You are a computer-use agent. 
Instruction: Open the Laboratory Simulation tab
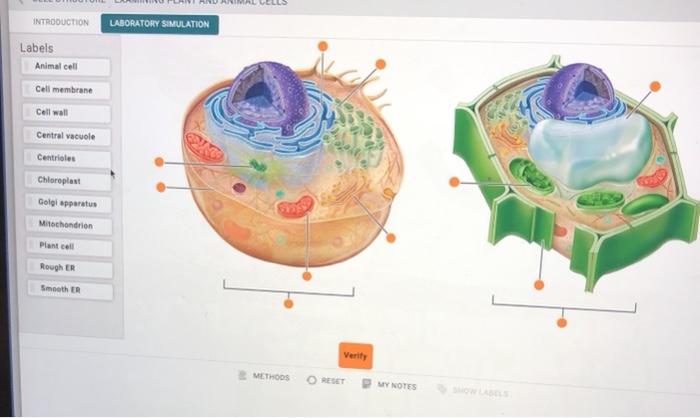pos(159,24)
